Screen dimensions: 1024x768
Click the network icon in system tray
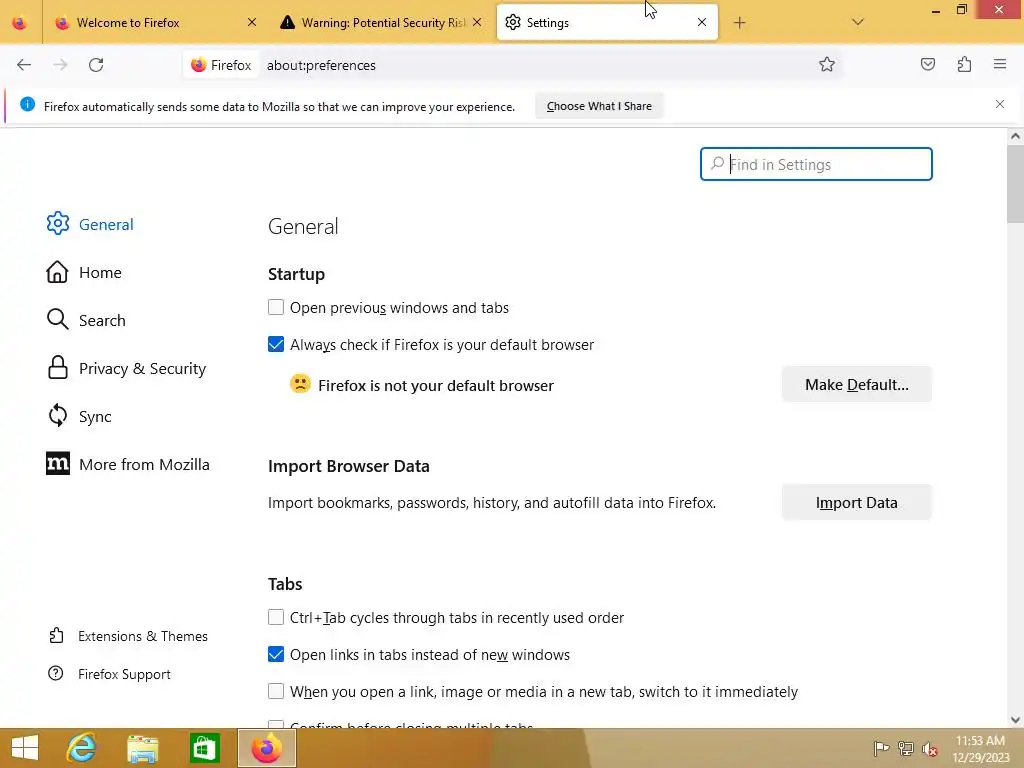pos(906,748)
